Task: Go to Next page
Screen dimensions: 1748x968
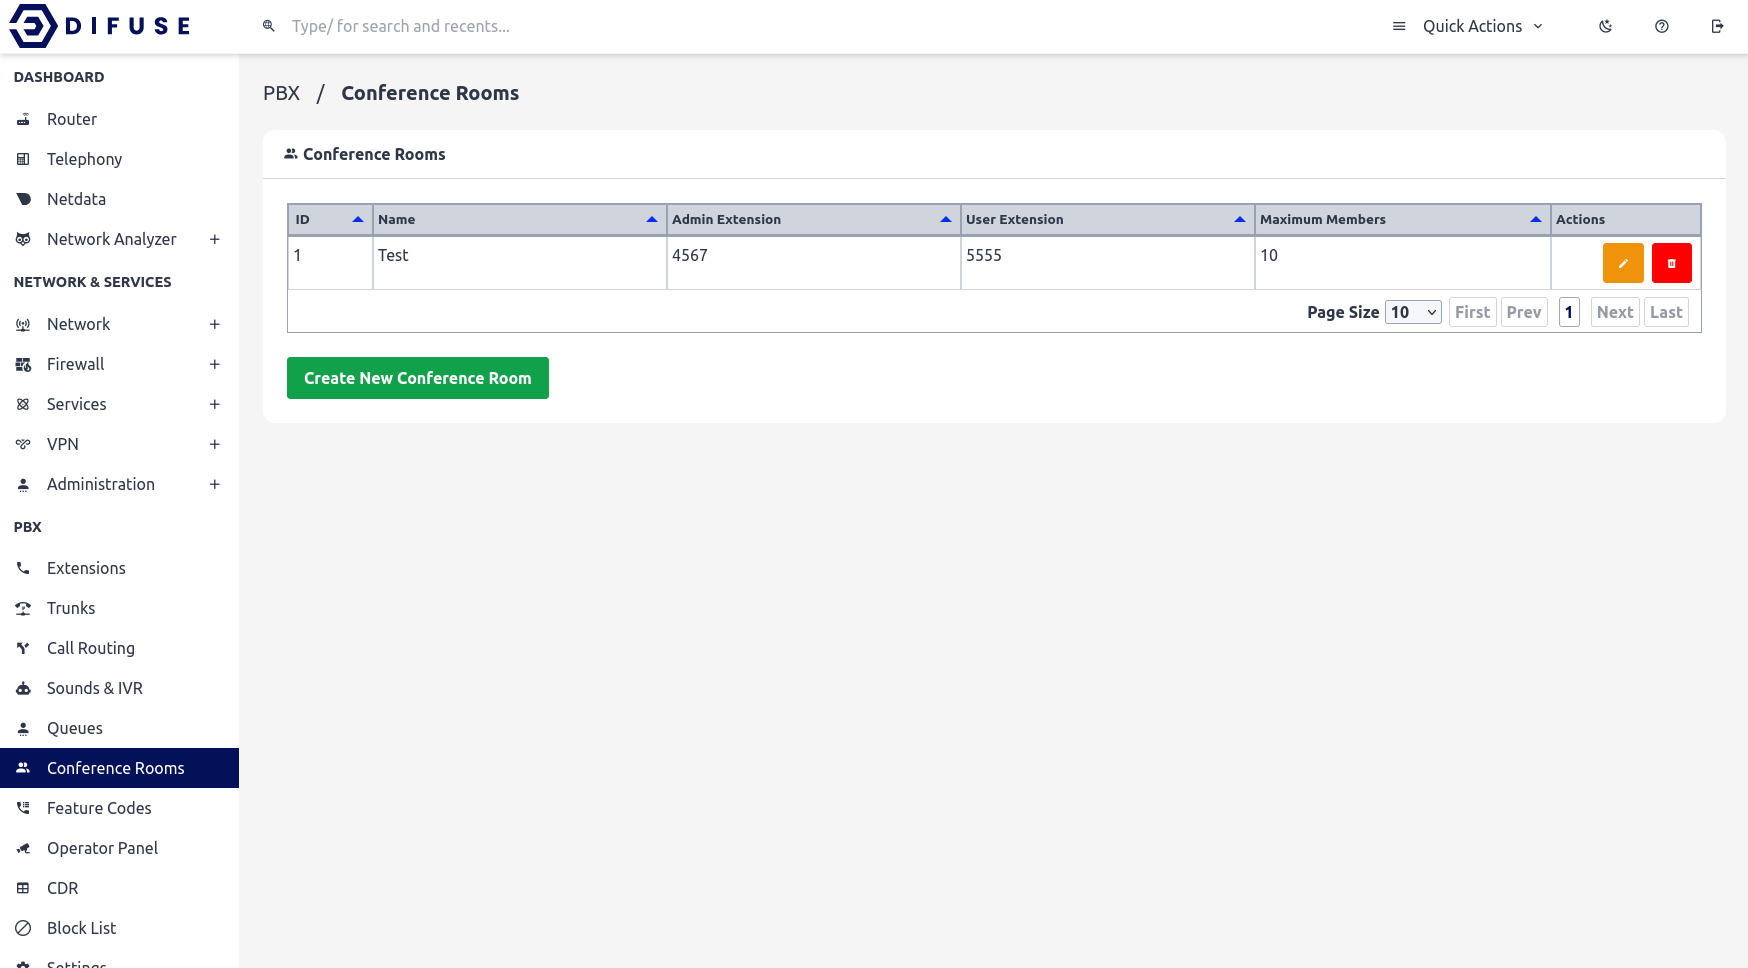Action: coord(1615,312)
